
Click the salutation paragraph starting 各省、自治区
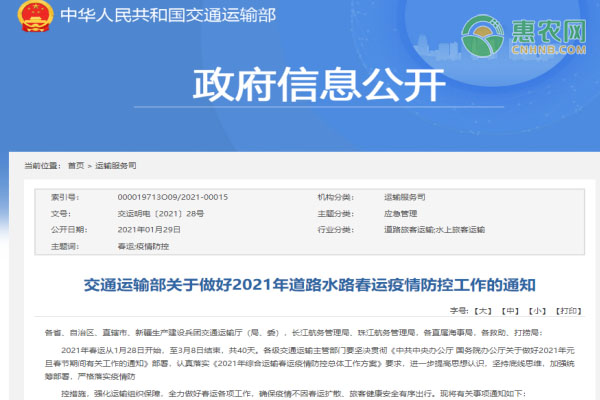pyautogui.click(x=293, y=333)
